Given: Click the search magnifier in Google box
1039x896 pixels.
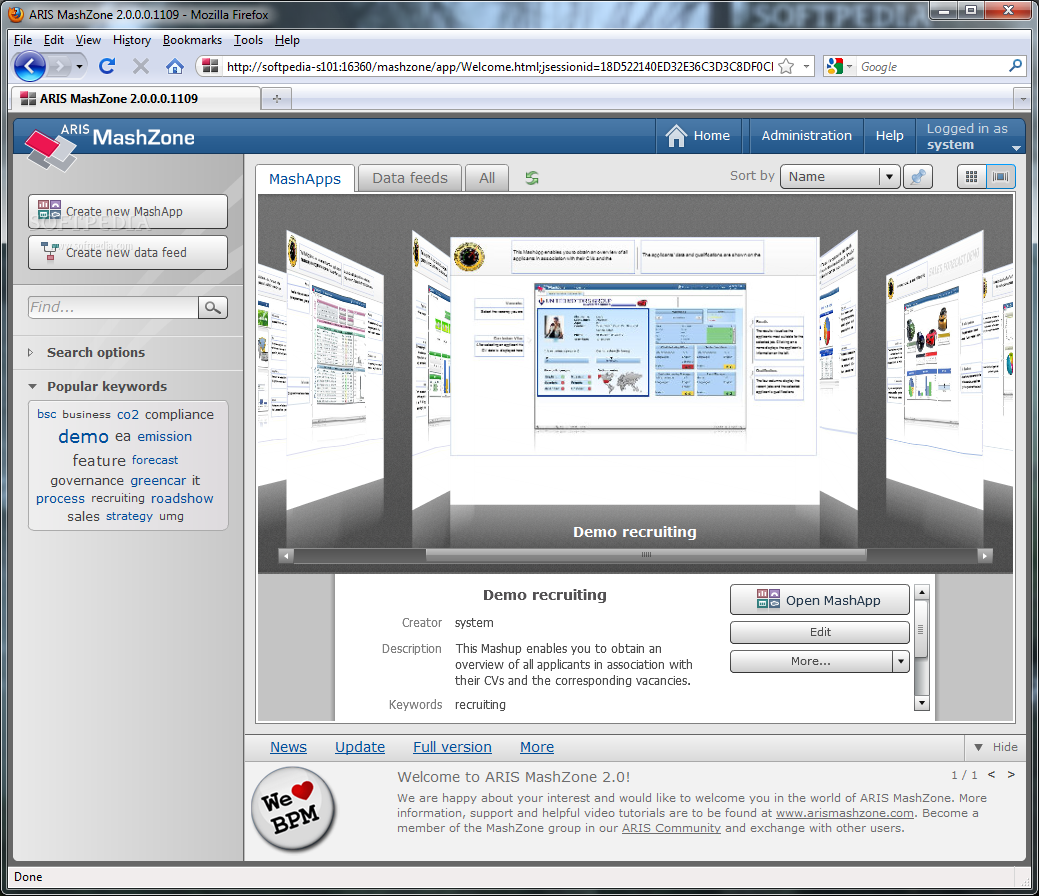Looking at the screenshot, I should click(1015, 66).
